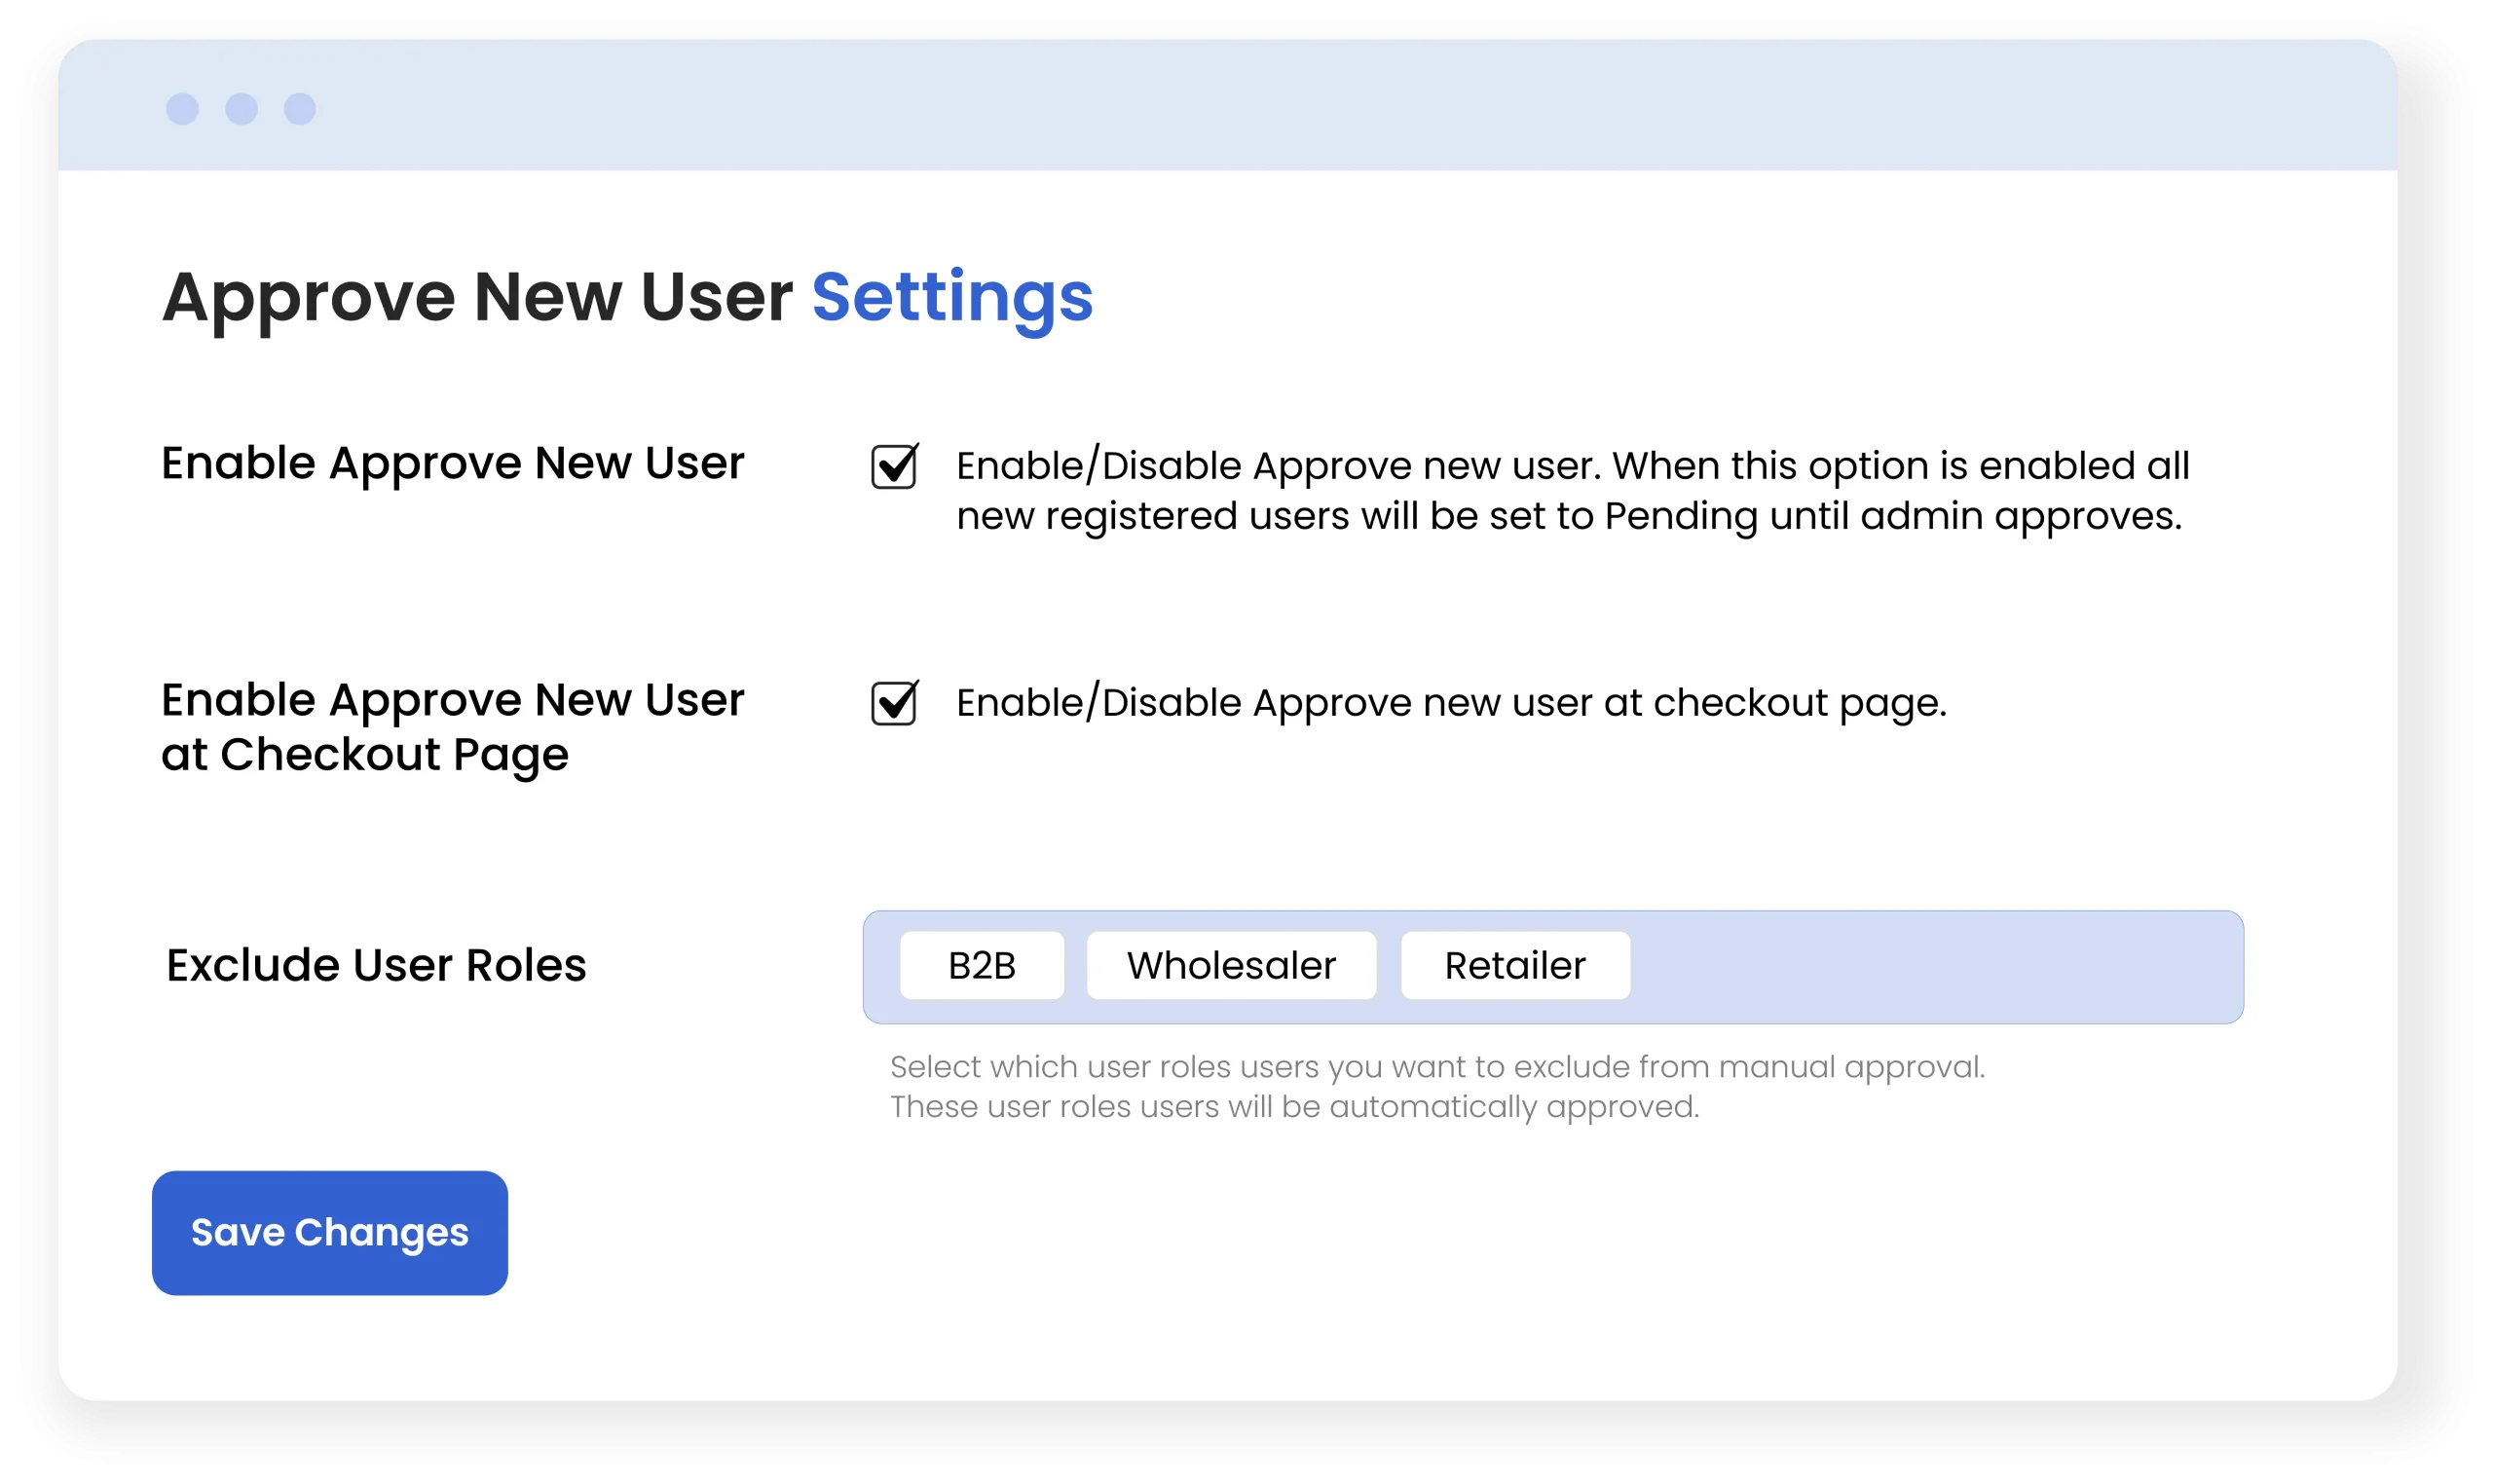Image resolution: width=2493 pixels, height=1484 pixels.
Task: Click the "automatically approved" help text line
Action: pos(1294,1107)
